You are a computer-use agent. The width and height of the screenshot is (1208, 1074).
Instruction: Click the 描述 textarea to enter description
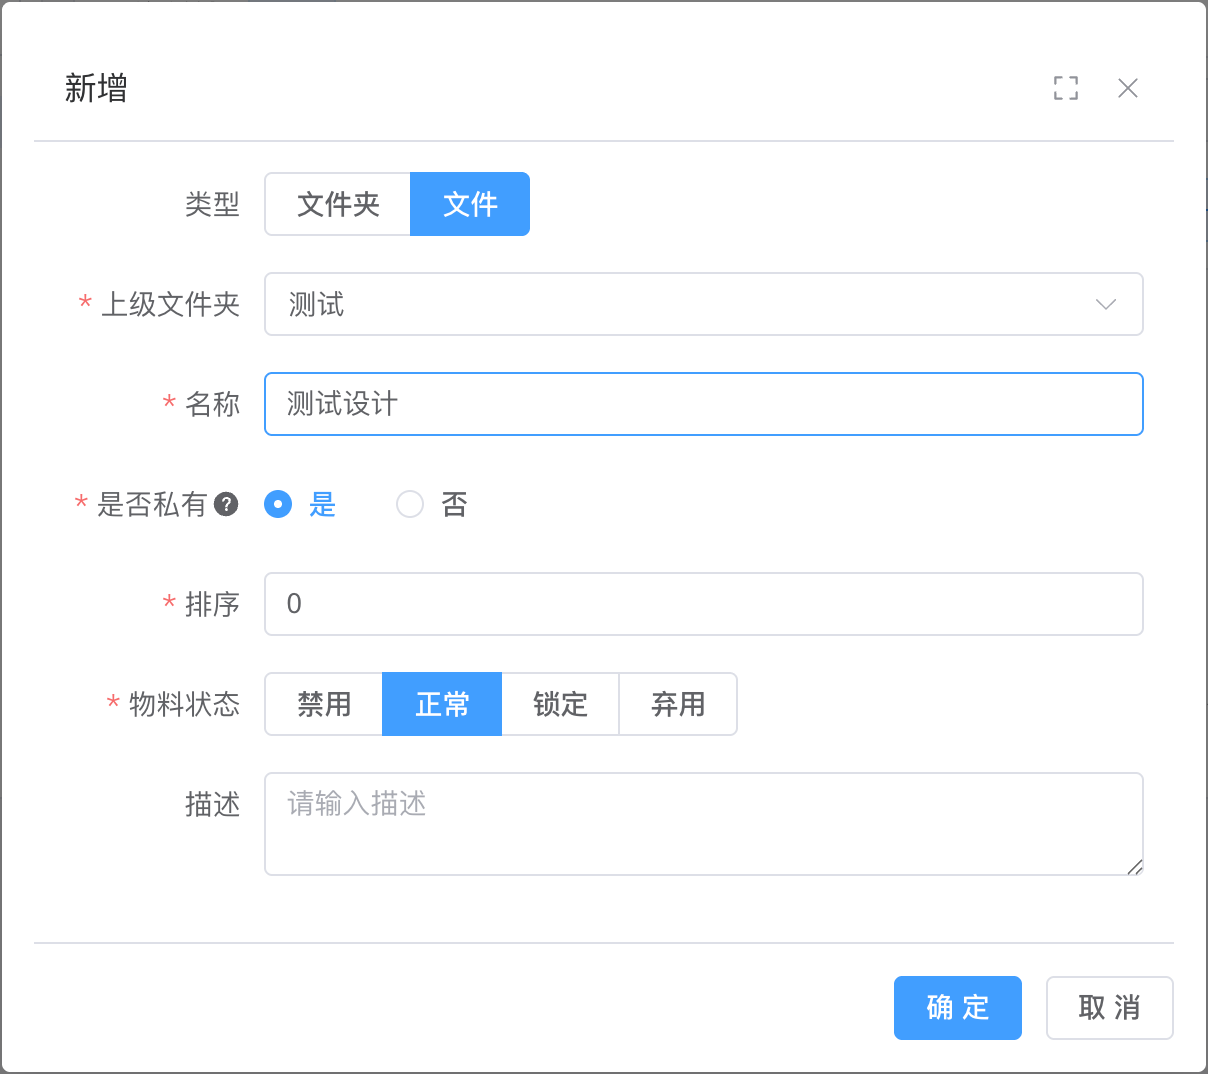(703, 824)
